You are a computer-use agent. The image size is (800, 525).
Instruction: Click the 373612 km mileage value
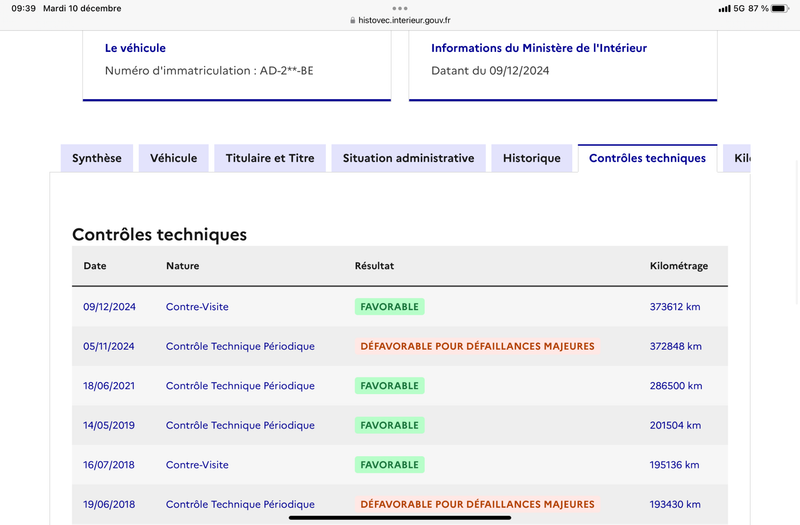pyautogui.click(x=675, y=307)
